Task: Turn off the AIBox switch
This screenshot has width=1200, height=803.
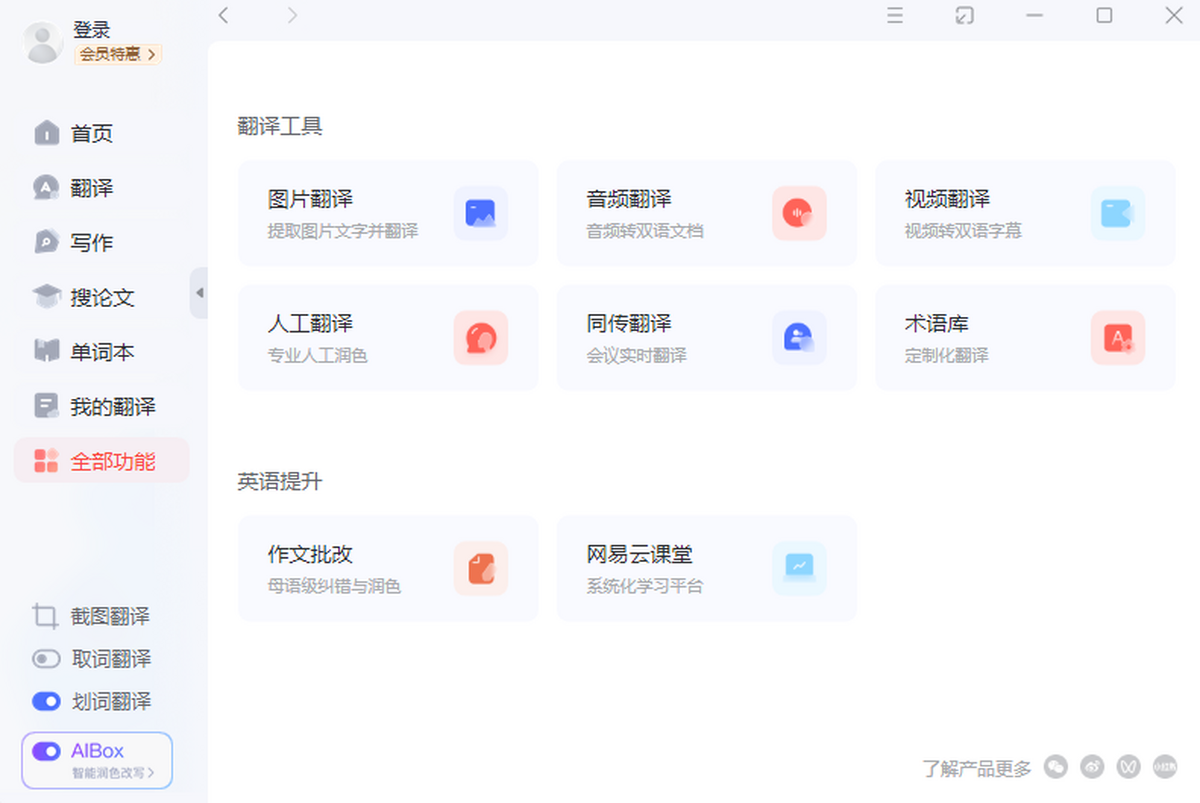Action: point(46,751)
